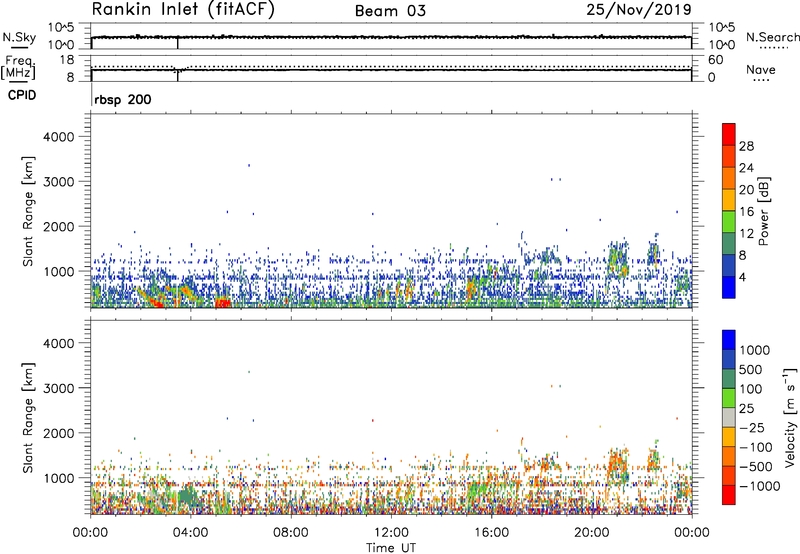Click the 'CPID' label
The width and height of the screenshot is (800, 554).
(22, 95)
